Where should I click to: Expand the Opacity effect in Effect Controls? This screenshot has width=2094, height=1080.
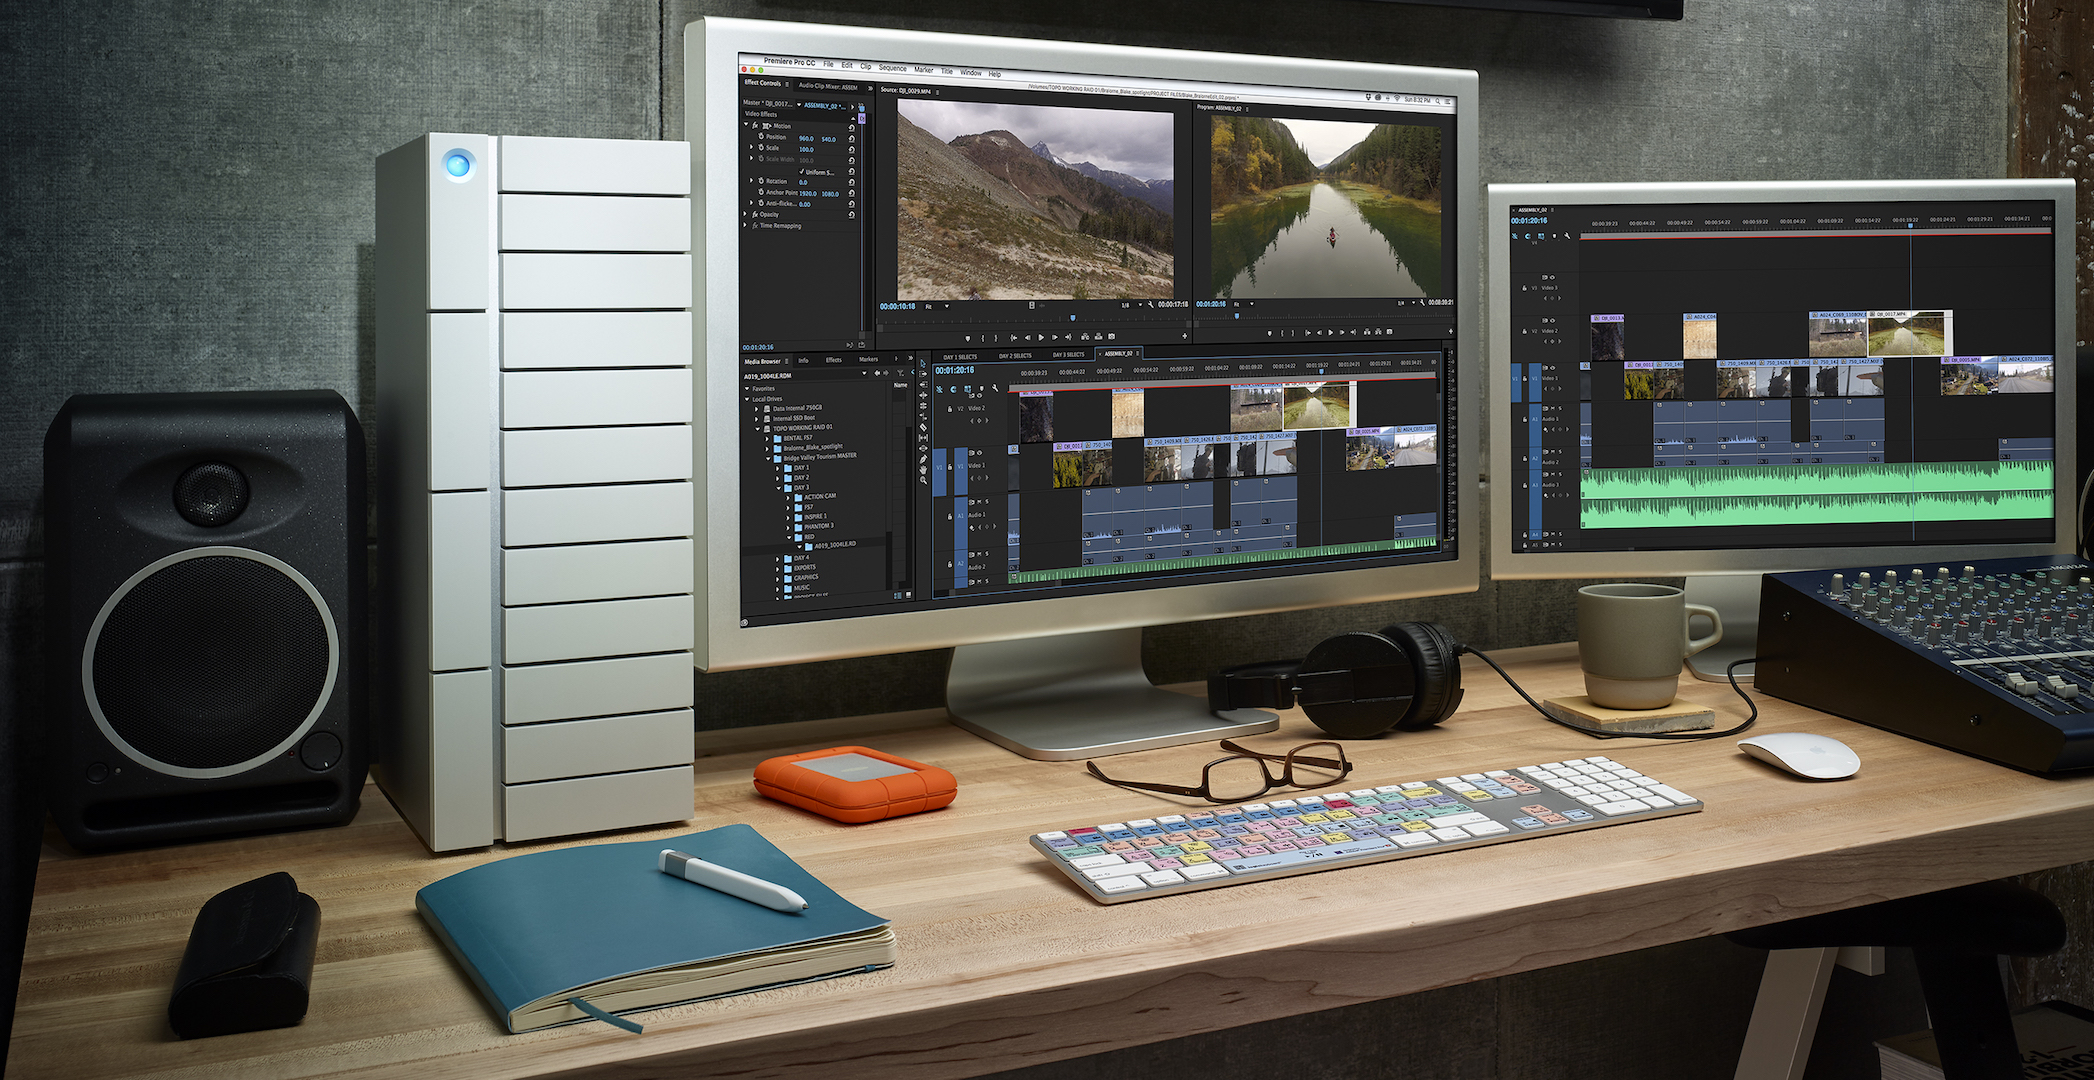click(x=744, y=215)
